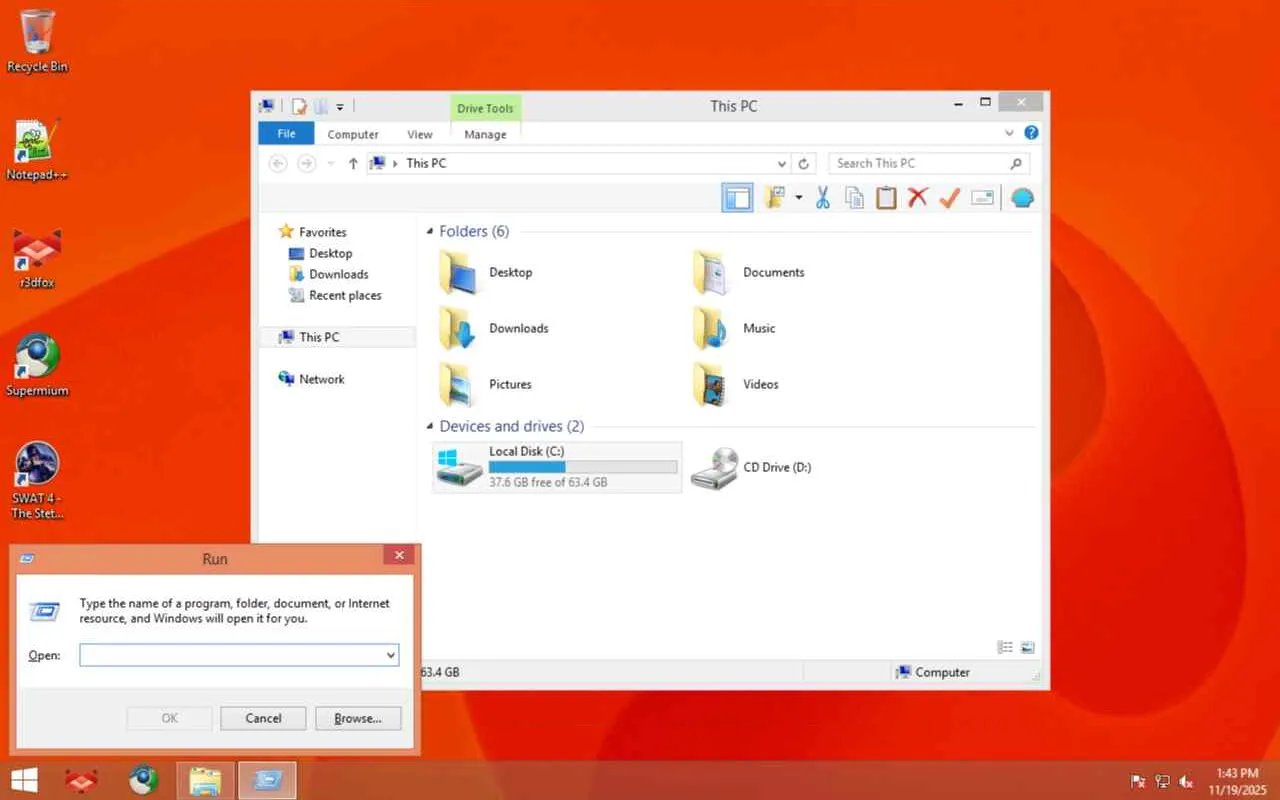Click OK in the Run dialog
The image size is (1280, 800).
point(170,718)
